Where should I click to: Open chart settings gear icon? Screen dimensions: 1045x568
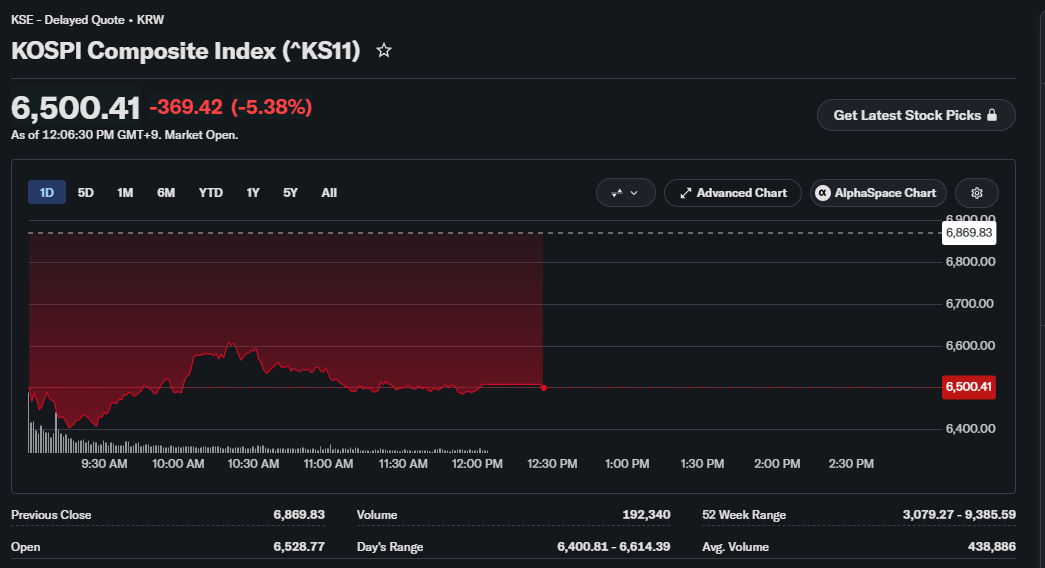976,193
